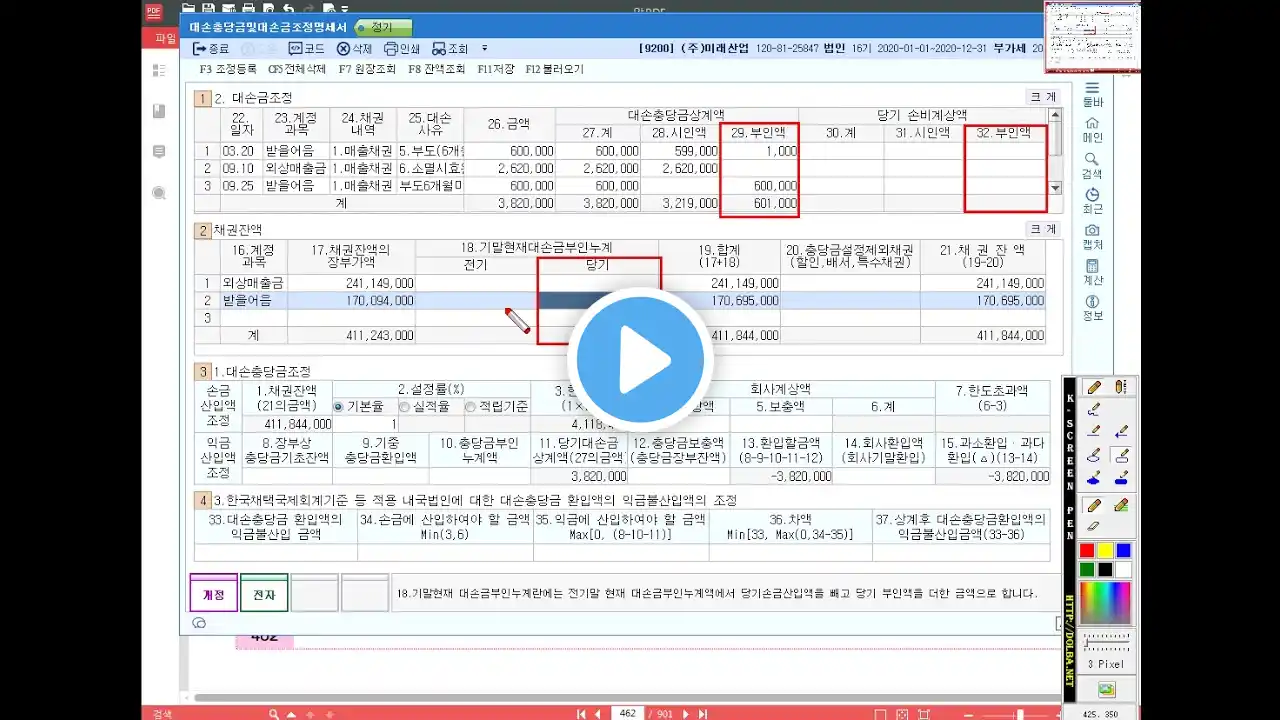Go to the next PDF page

tap(685, 713)
